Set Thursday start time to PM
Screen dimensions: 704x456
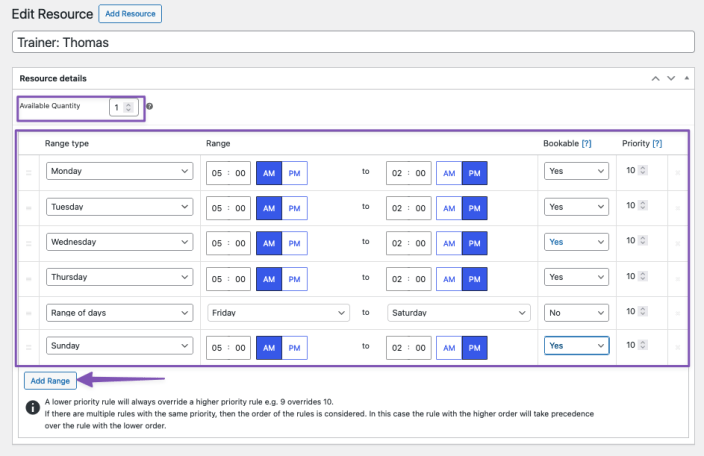[295, 279]
